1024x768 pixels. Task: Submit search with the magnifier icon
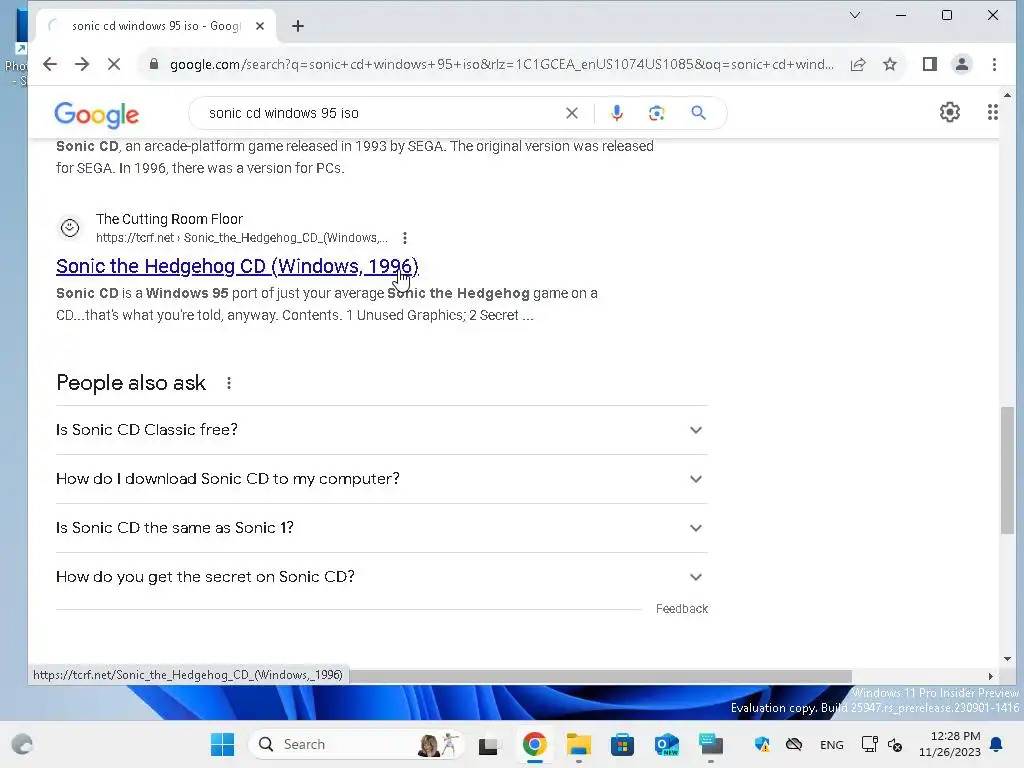pyautogui.click(x=698, y=113)
